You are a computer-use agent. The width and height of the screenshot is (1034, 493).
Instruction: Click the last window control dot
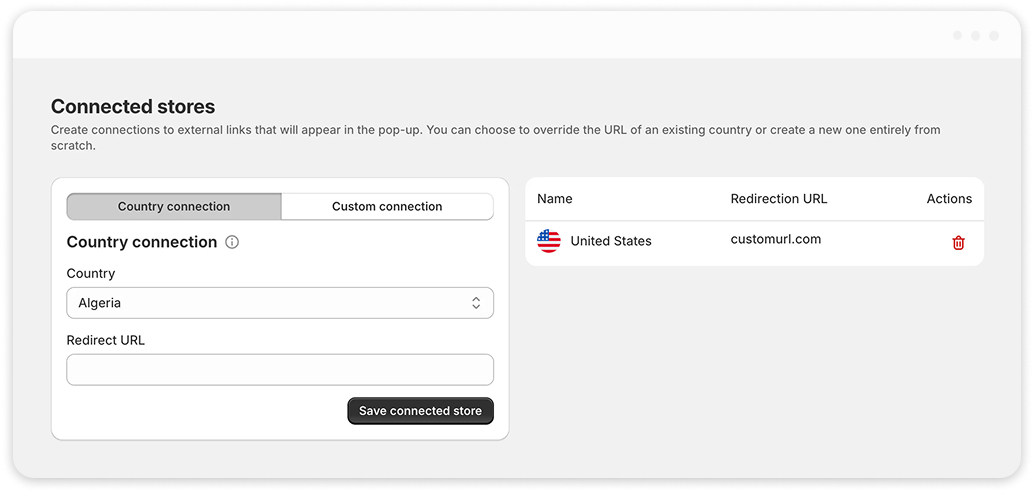click(994, 36)
